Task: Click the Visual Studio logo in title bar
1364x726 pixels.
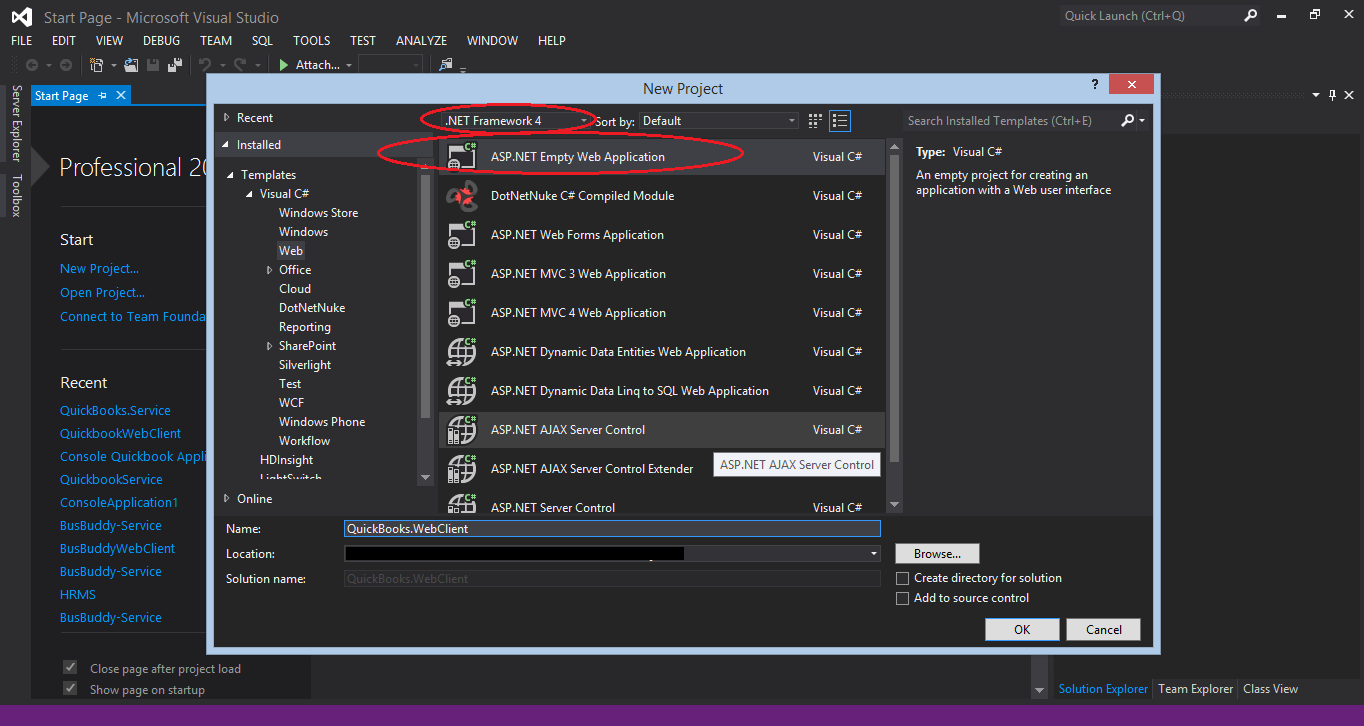Action: point(21,17)
